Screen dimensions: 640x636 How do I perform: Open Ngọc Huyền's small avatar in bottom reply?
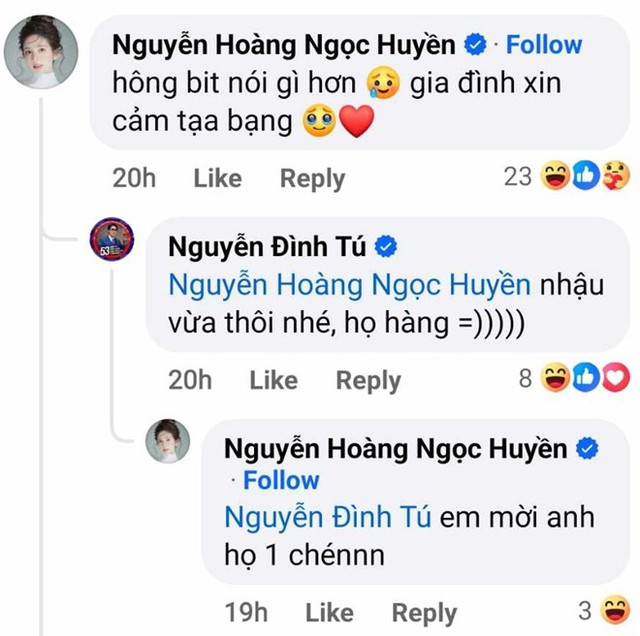[168, 440]
